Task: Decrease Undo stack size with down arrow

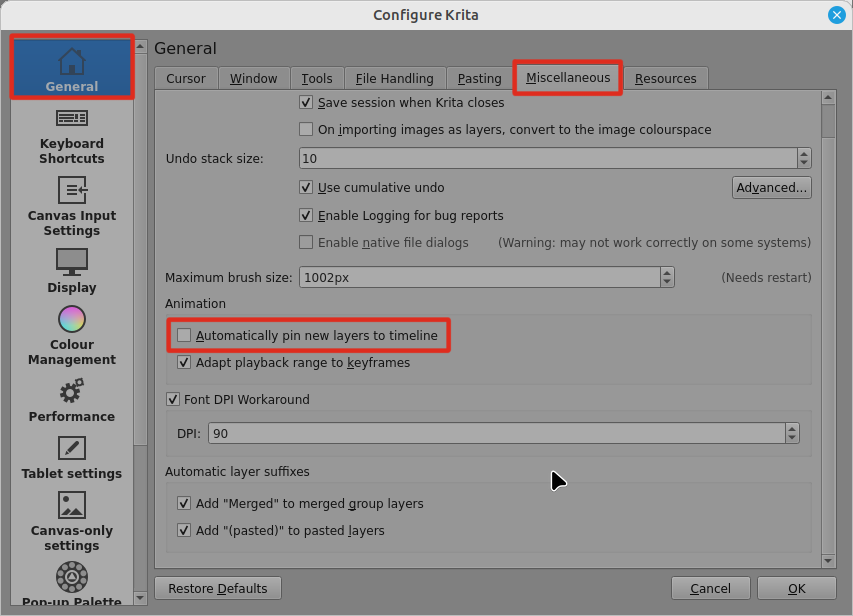Action: point(804,163)
